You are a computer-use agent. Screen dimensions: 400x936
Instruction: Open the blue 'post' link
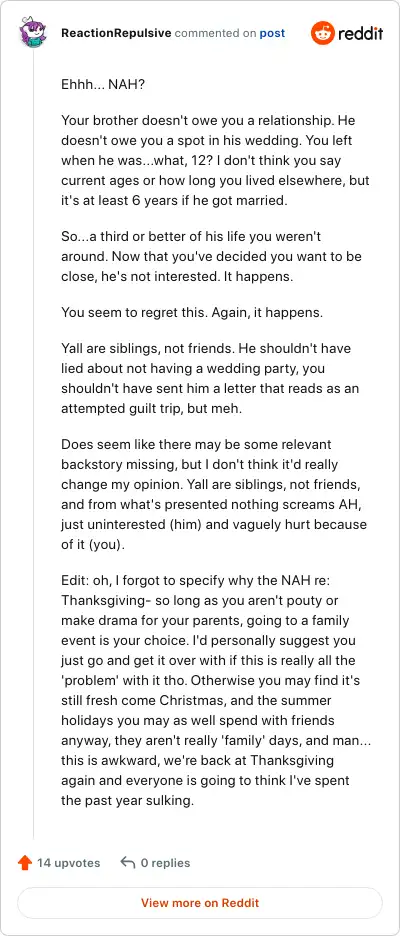[272, 33]
